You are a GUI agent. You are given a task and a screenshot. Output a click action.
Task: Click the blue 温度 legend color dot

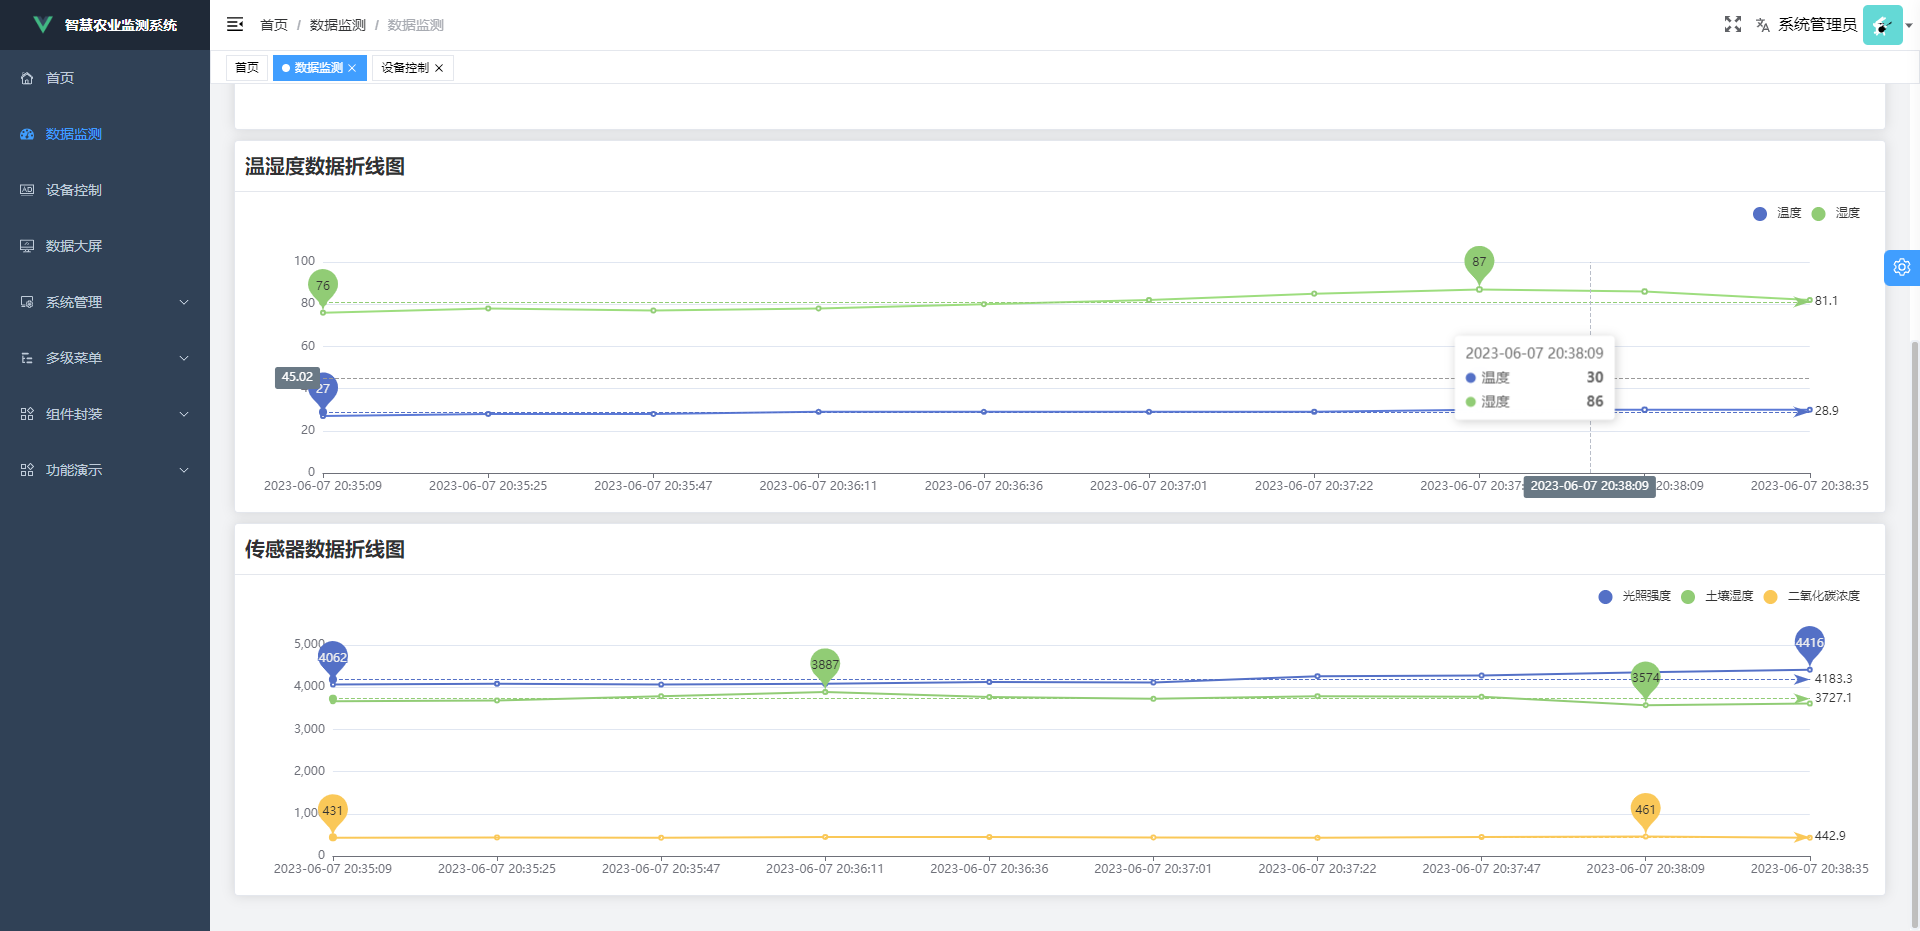point(1760,214)
